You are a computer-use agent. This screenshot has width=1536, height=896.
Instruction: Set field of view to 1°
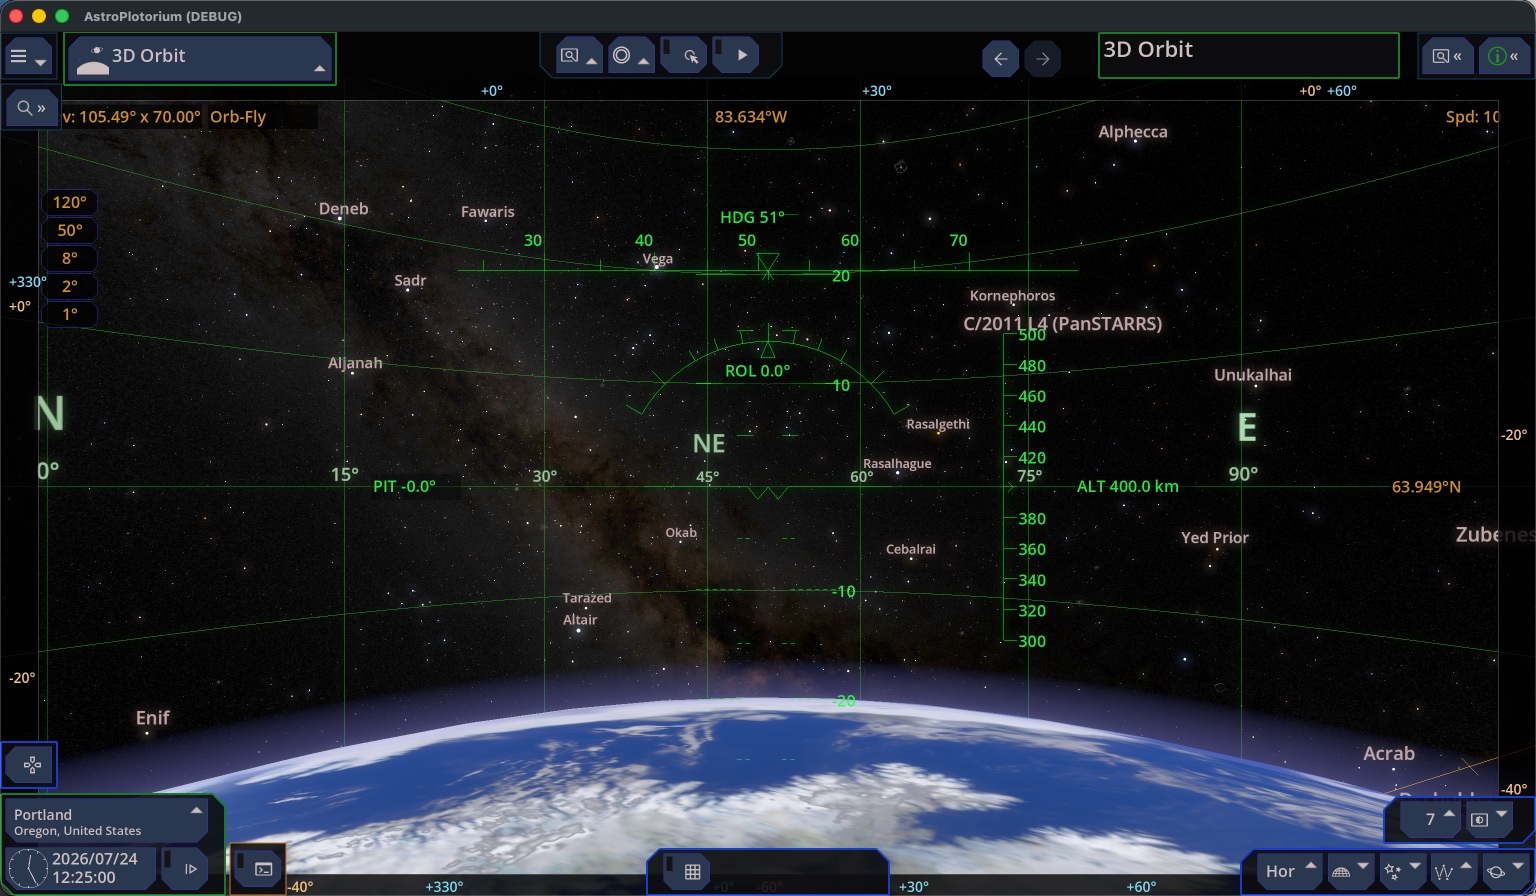[69, 314]
